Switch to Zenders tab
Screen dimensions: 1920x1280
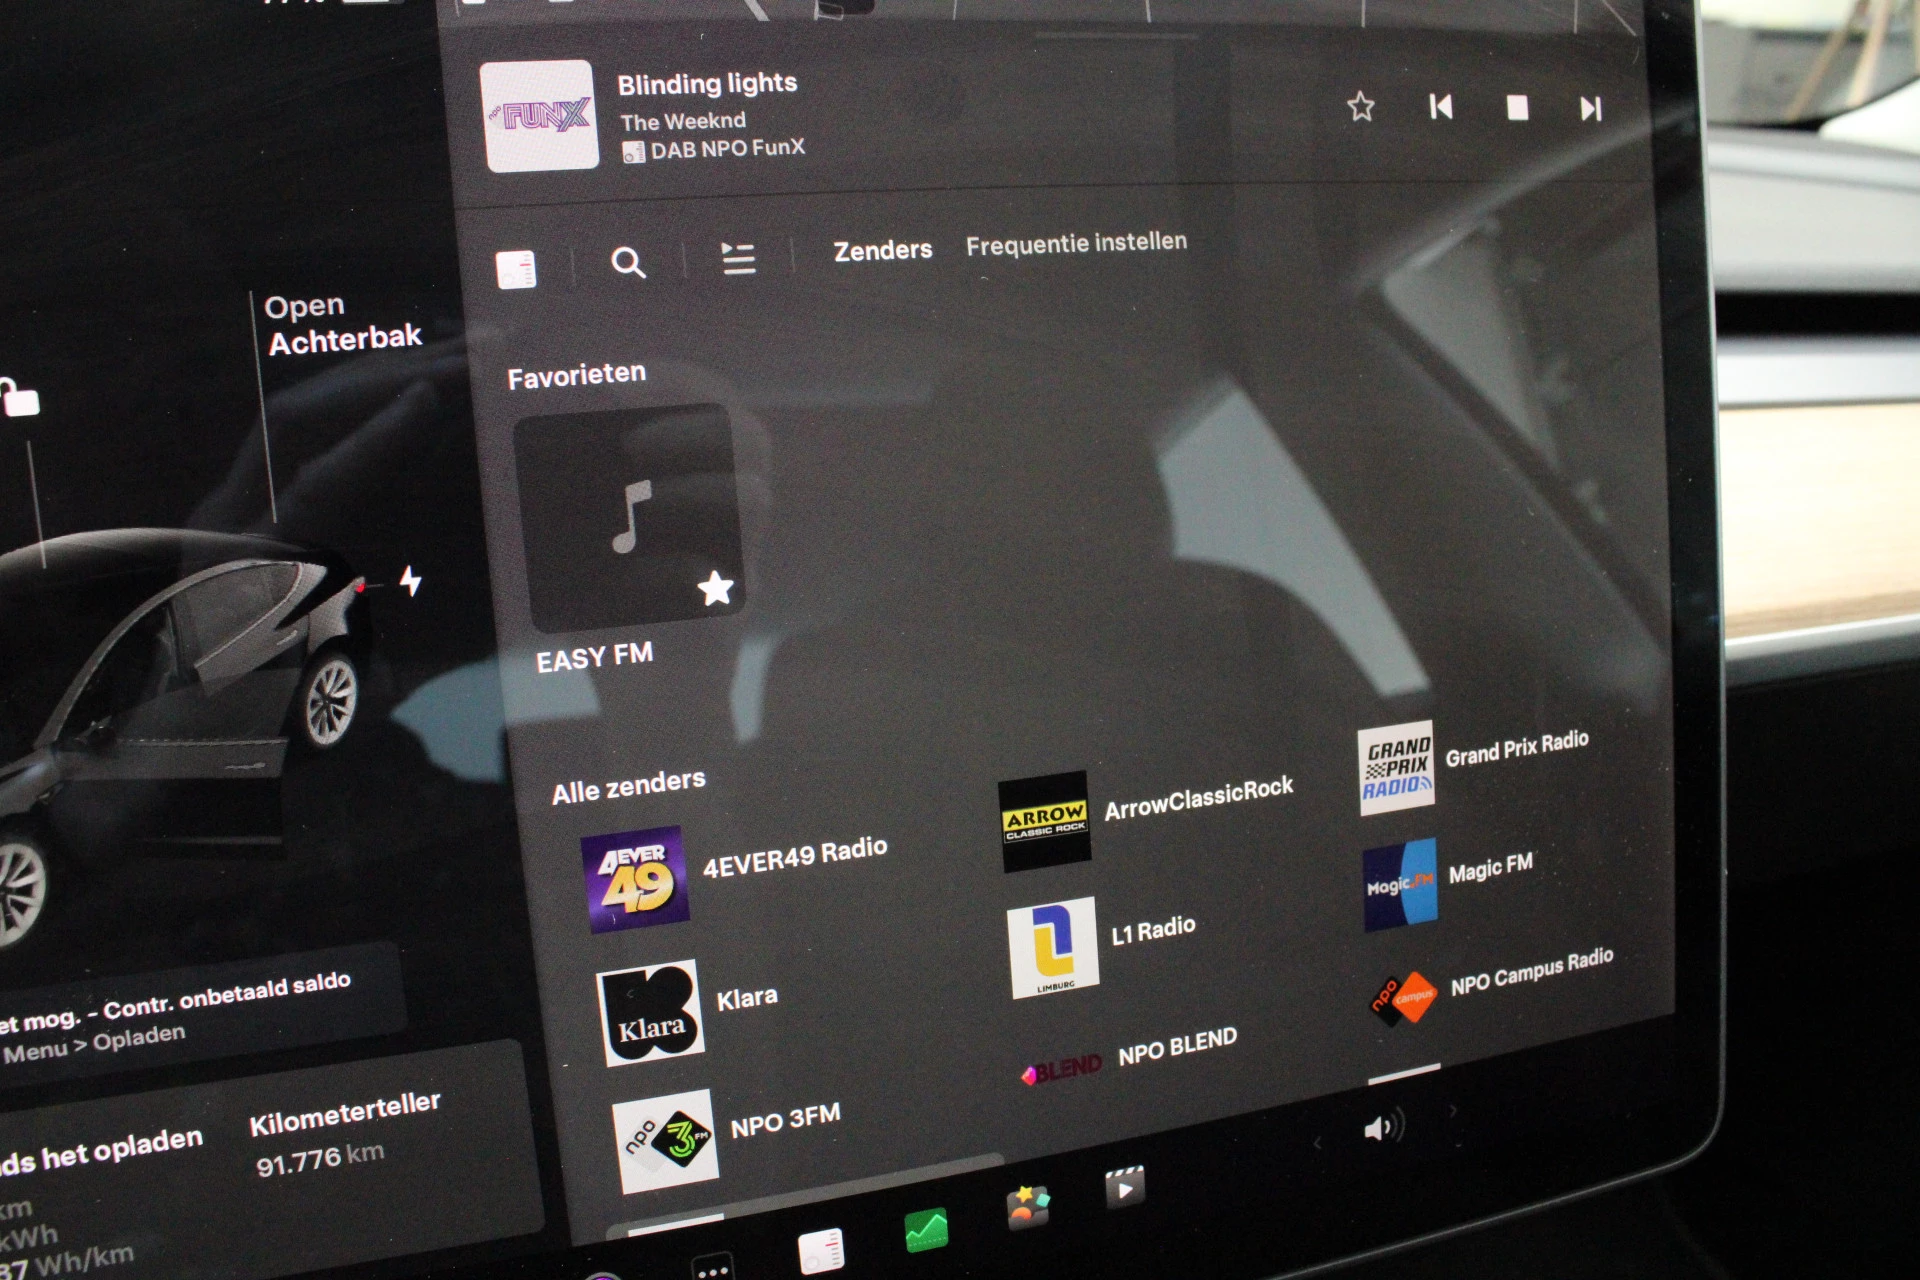point(883,250)
